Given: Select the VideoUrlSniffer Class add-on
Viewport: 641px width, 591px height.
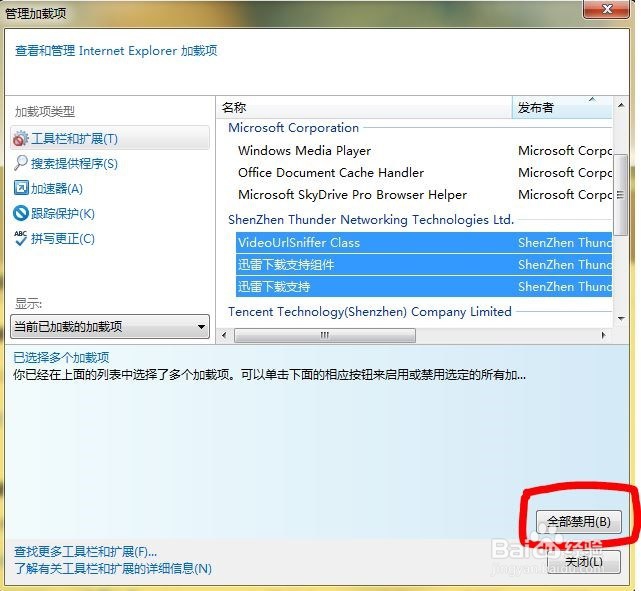Looking at the screenshot, I should [424, 243].
